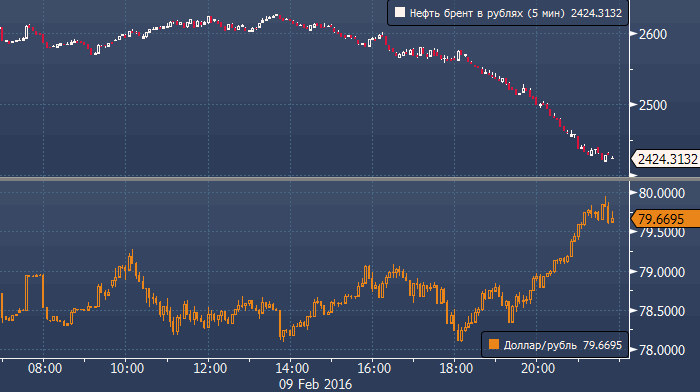Click the 16:00 time axis label
Screen dimensions: 700x392
374,368
